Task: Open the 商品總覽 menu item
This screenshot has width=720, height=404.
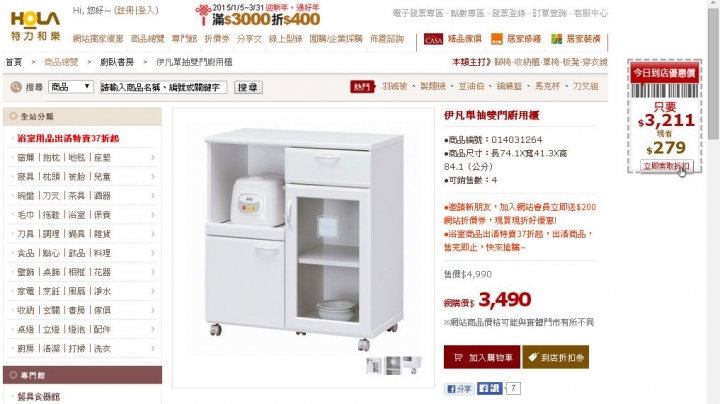Action: coord(147,39)
